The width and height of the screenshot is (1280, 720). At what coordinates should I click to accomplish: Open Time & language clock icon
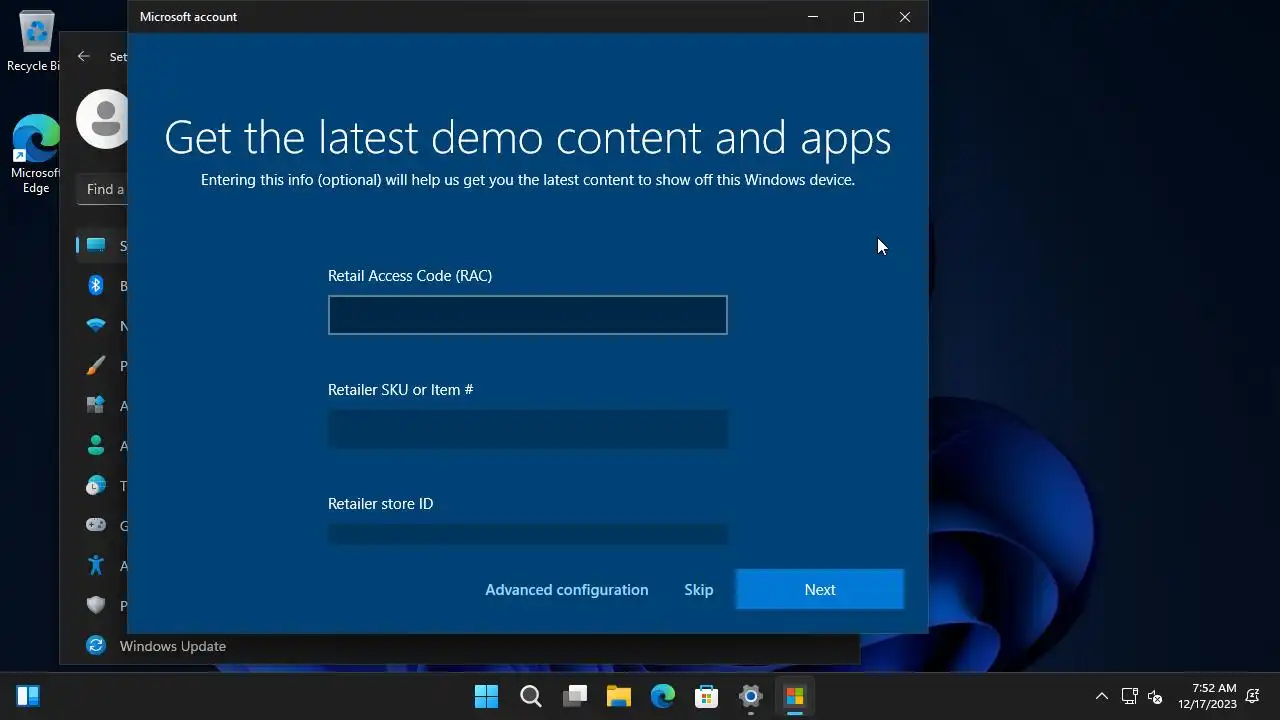click(x=96, y=485)
